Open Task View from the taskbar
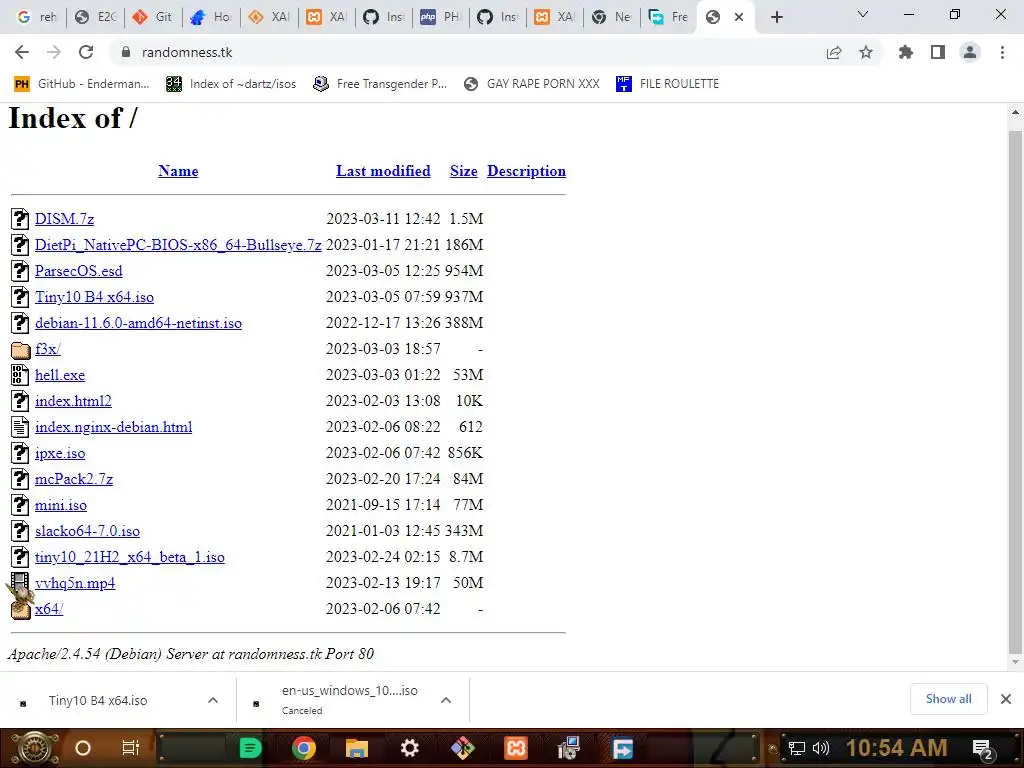1024x768 pixels. pos(131,748)
